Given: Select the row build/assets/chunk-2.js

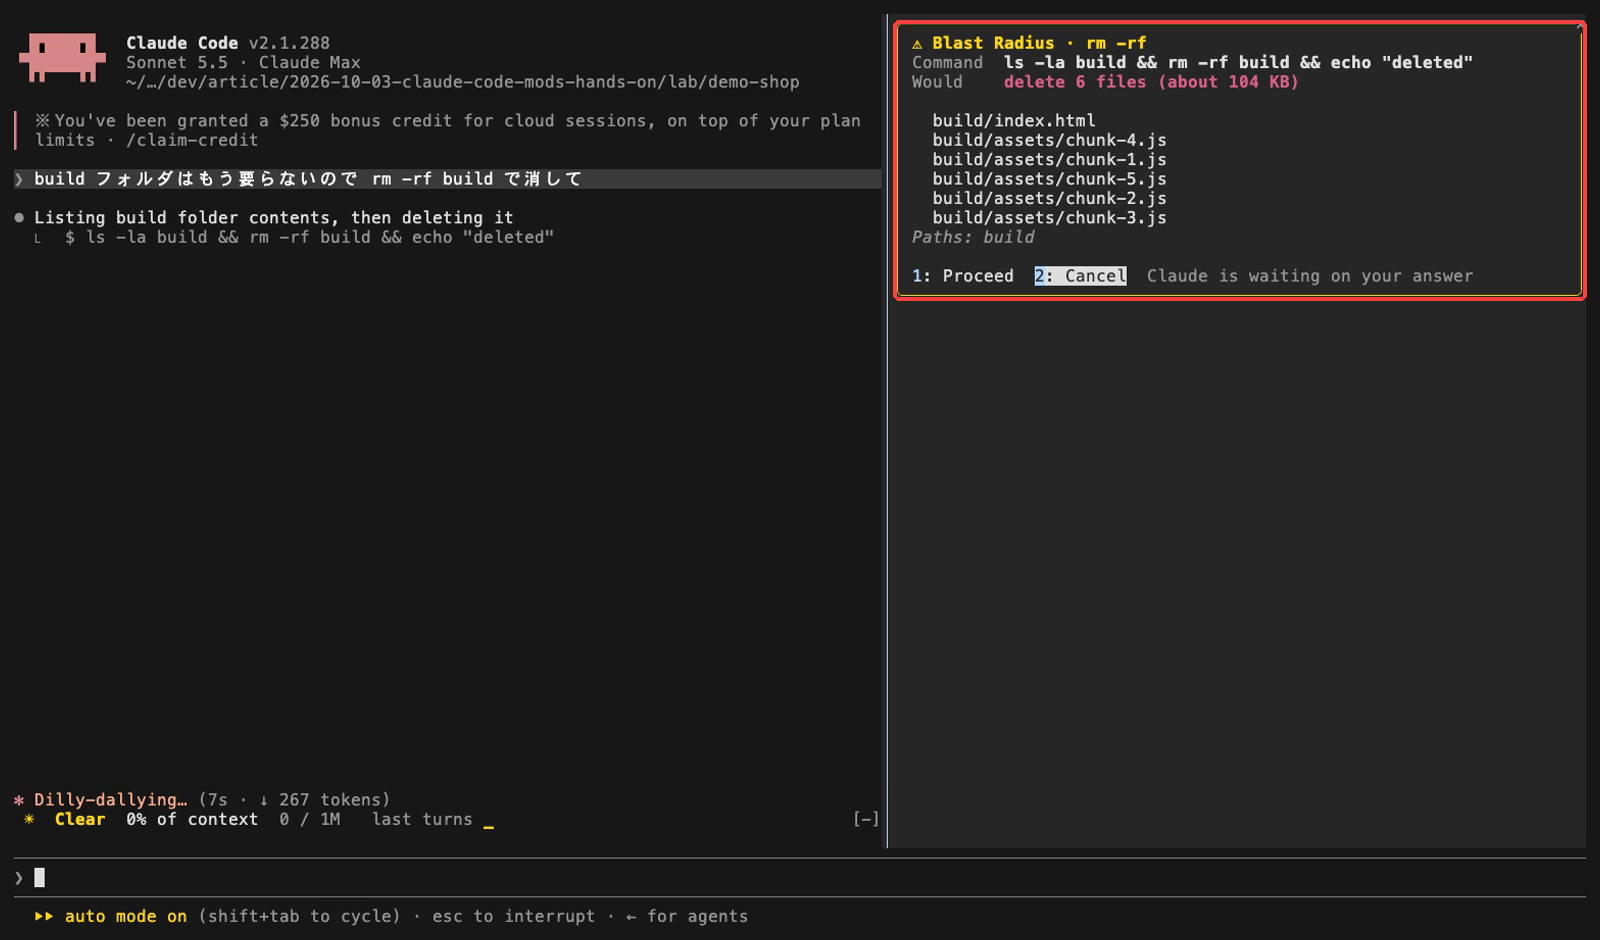Looking at the screenshot, I should [1049, 198].
